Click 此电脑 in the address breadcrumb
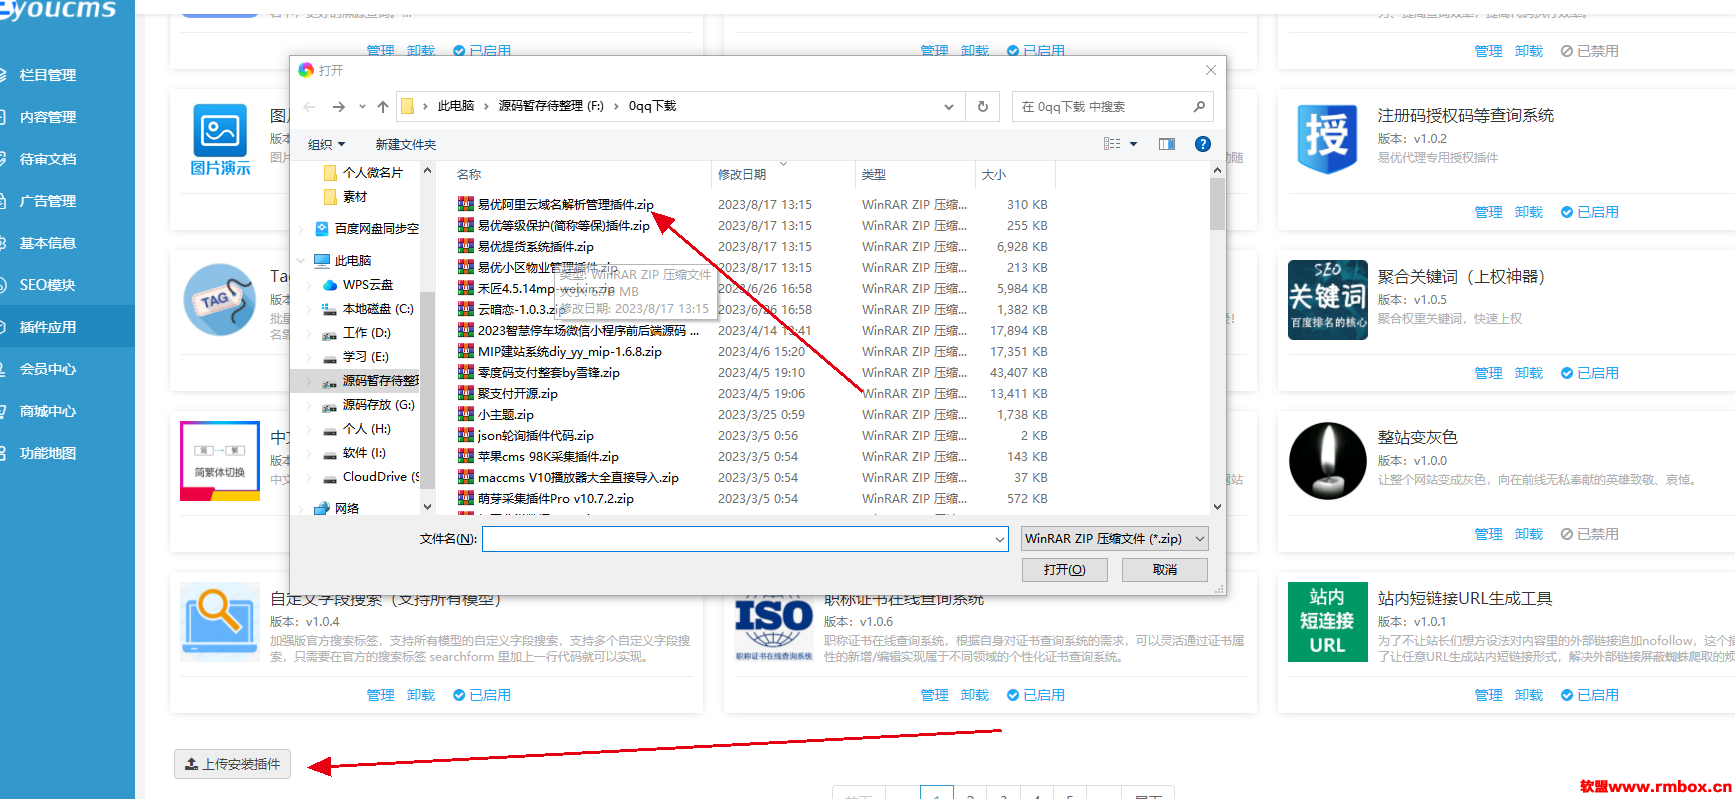This screenshot has width=1735, height=799. [456, 106]
